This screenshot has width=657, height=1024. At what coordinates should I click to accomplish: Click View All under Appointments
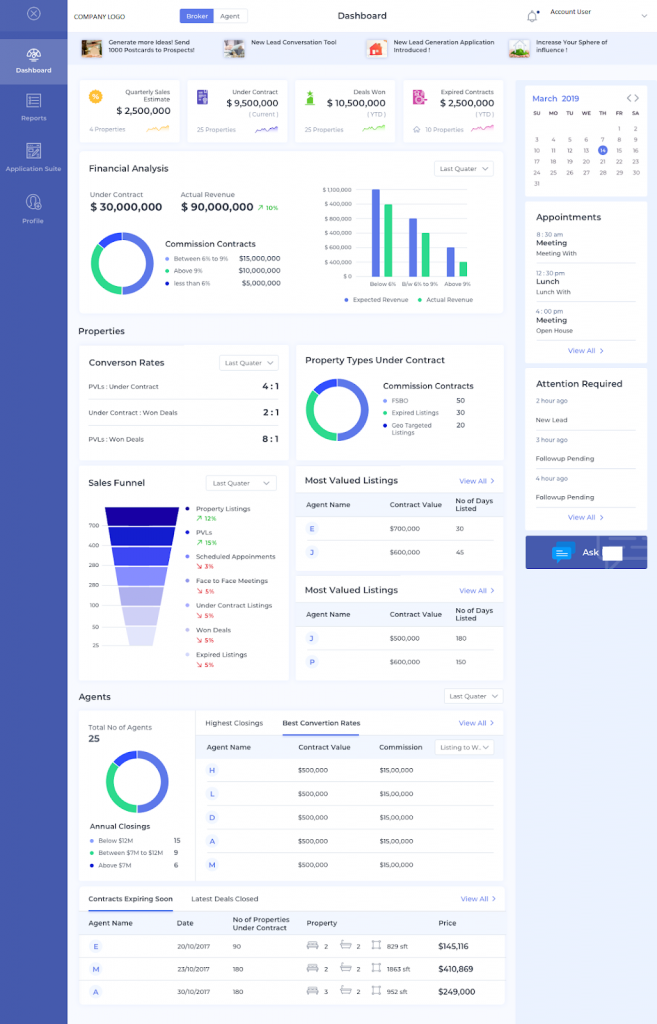coord(585,351)
